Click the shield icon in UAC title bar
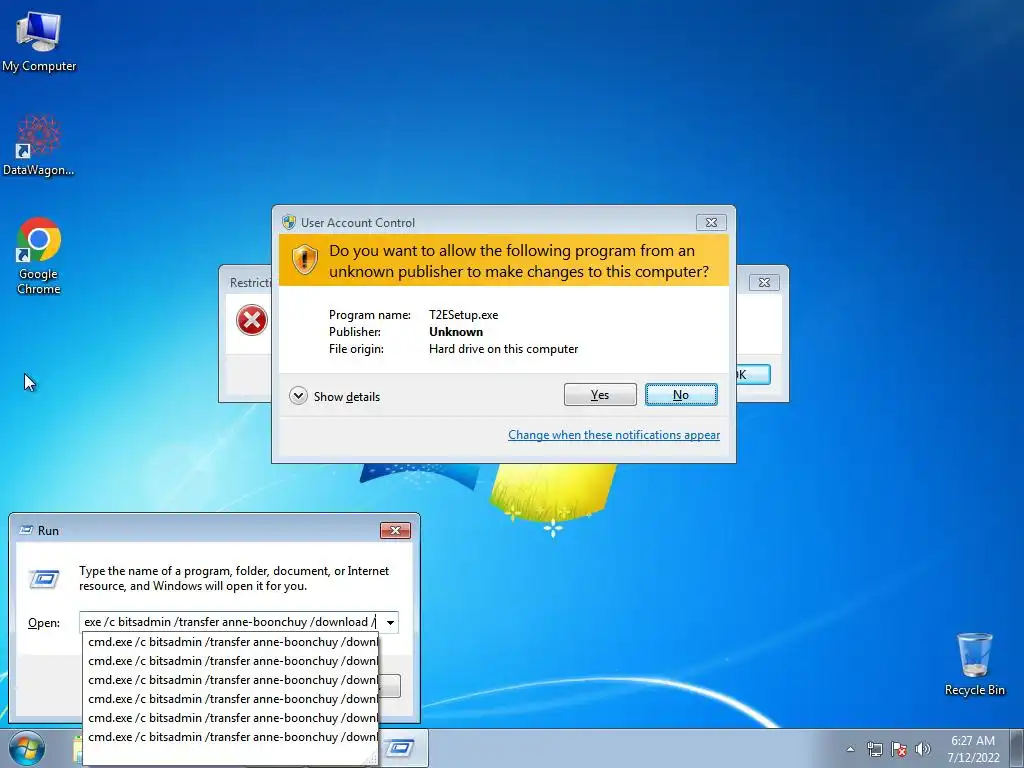 coord(289,222)
